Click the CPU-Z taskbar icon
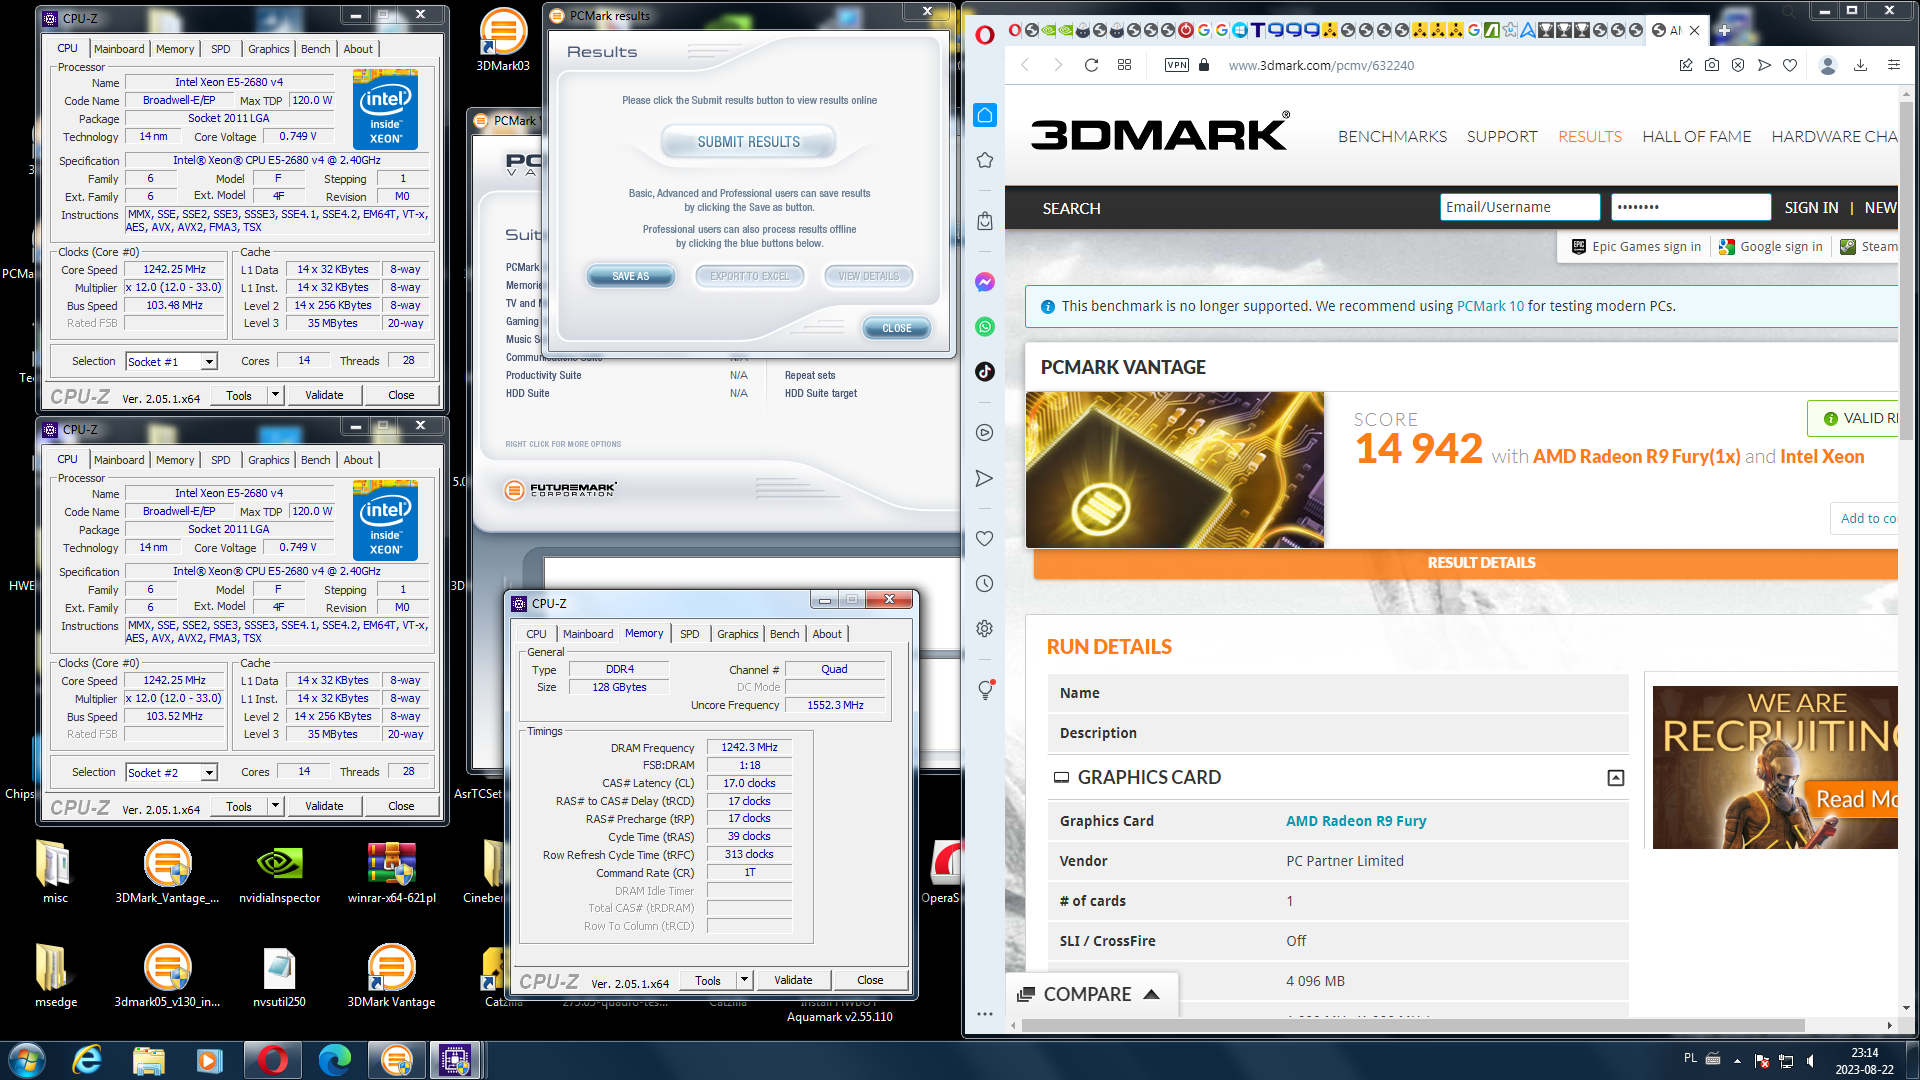 pos(455,1059)
